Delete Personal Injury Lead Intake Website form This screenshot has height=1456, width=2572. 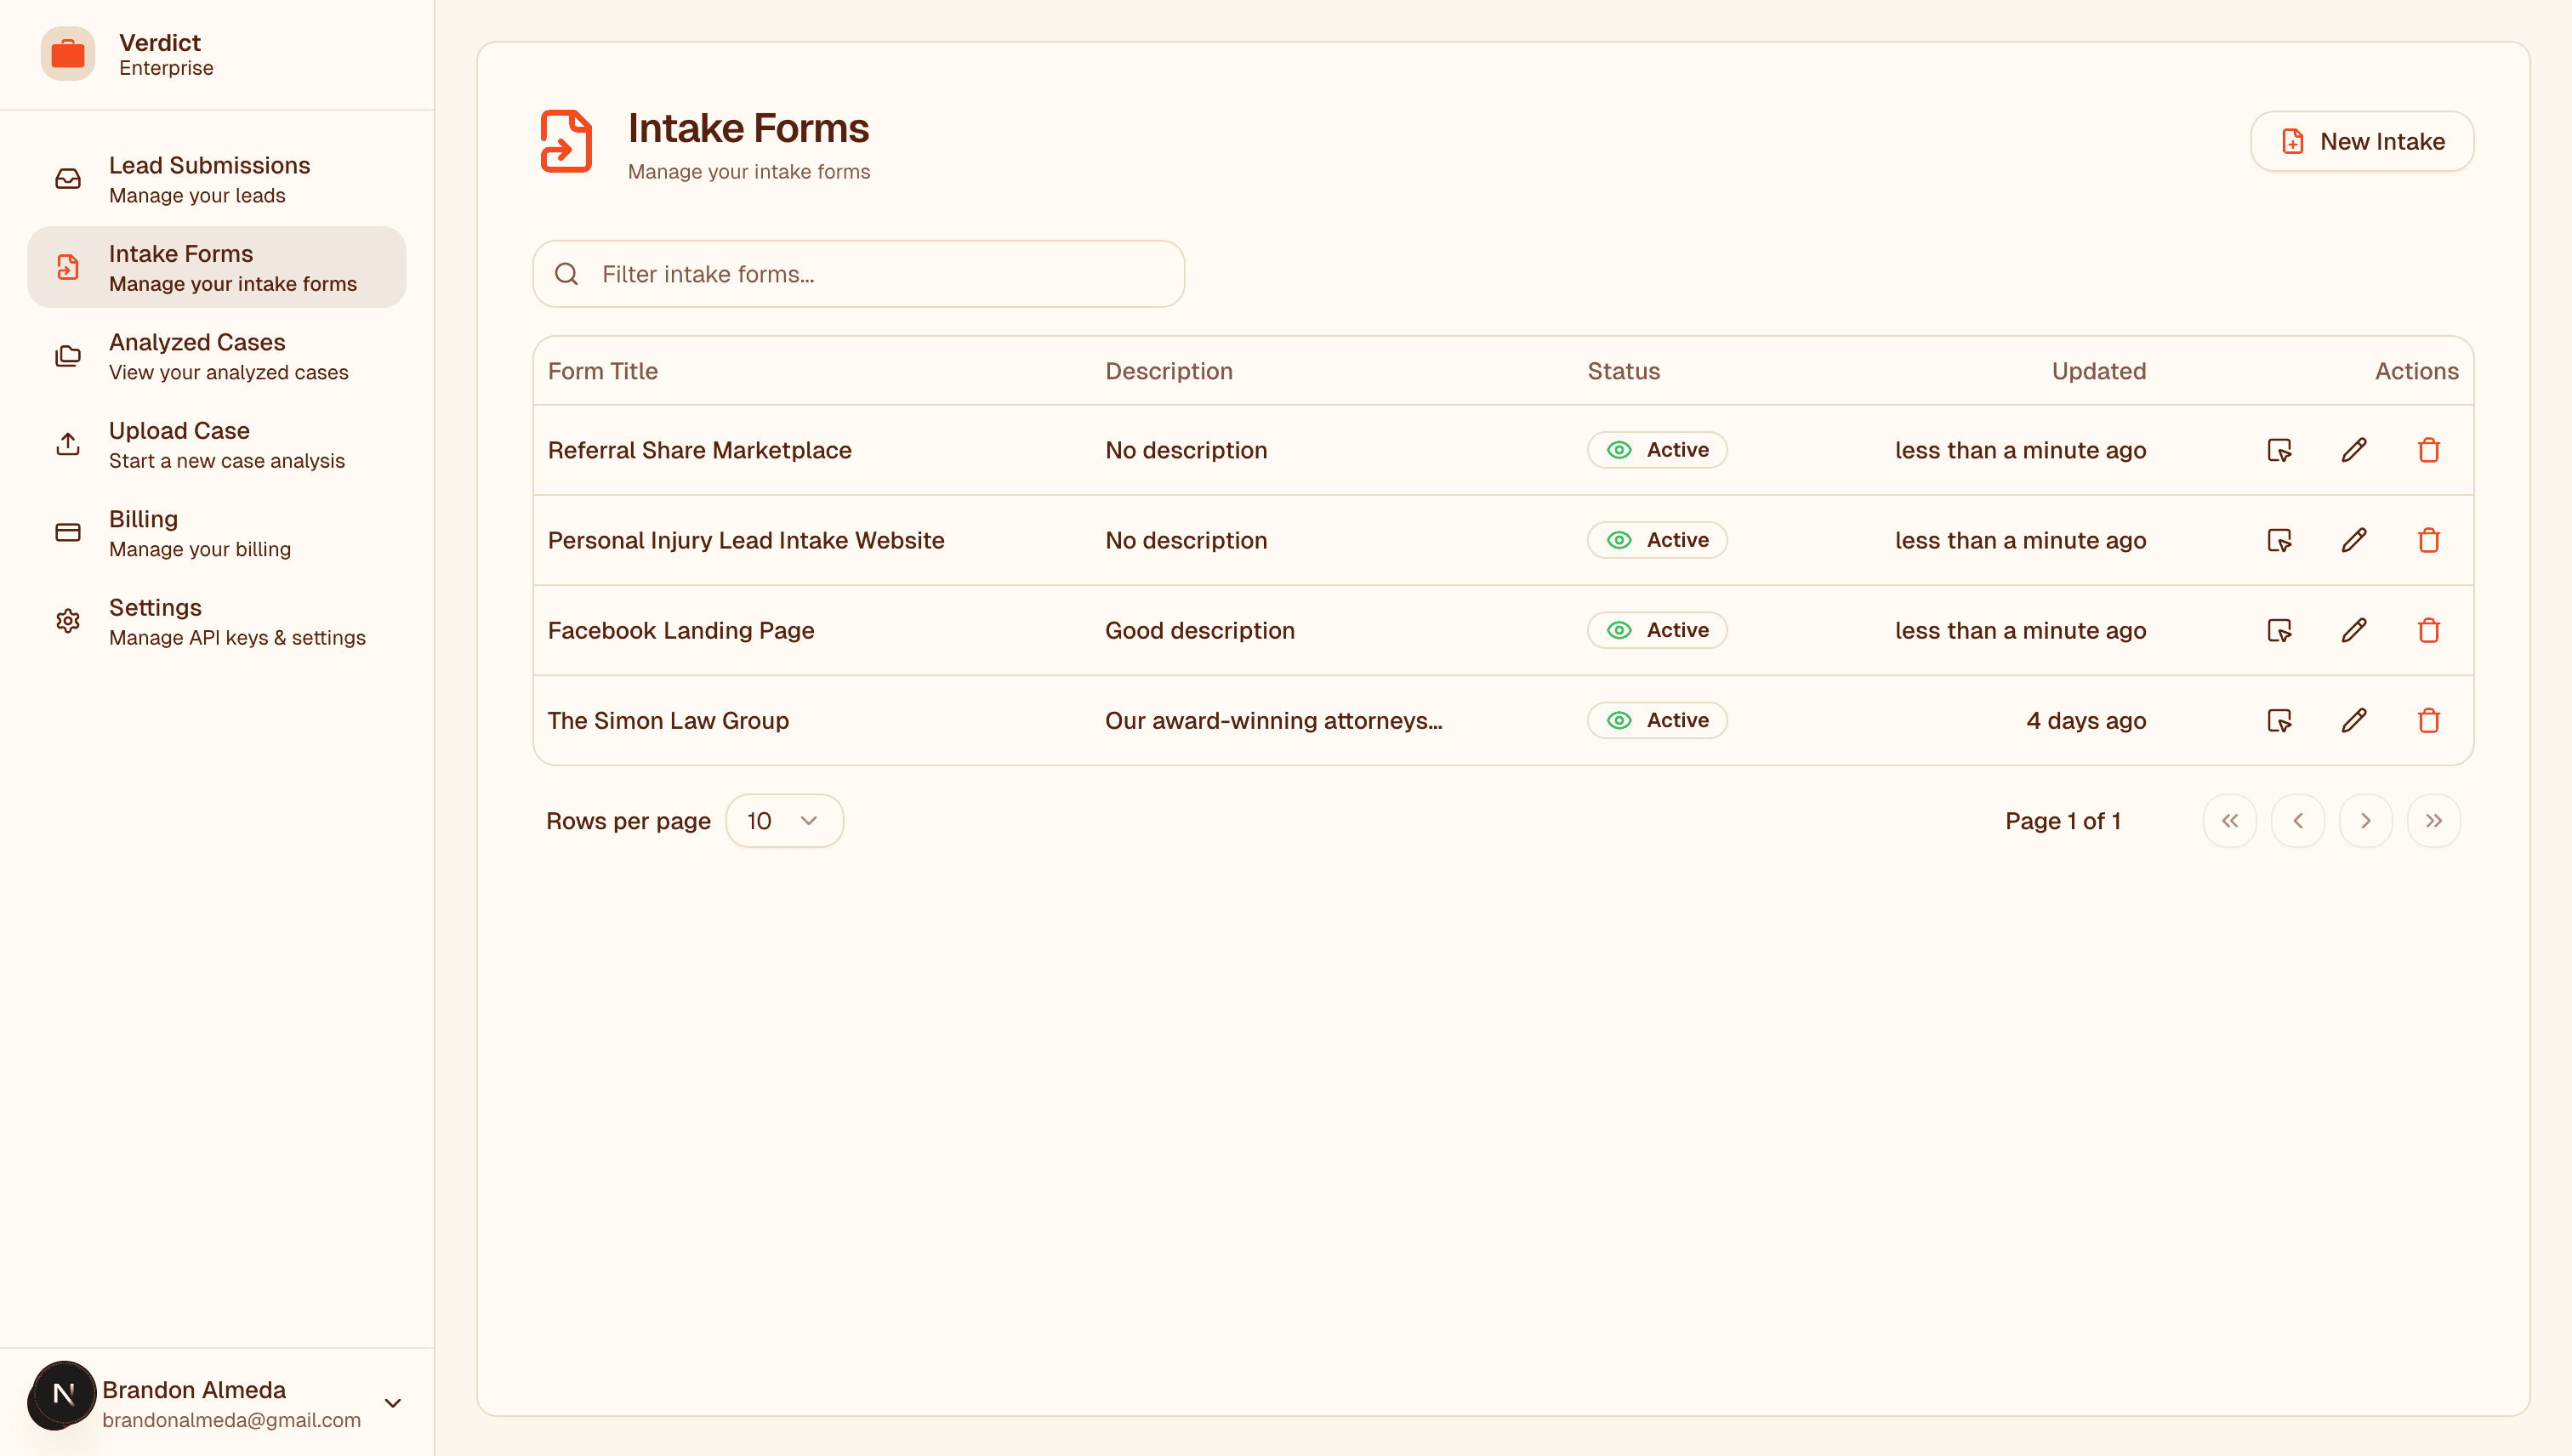pos(2429,540)
